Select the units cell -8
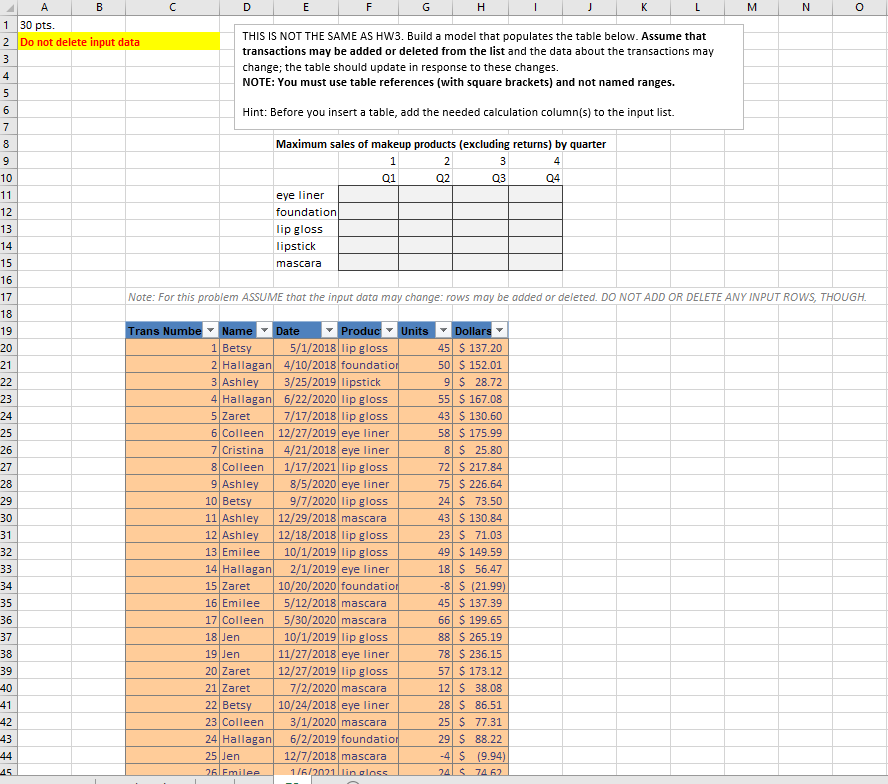888x784 pixels. pyautogui.click(x=426, y=586)
